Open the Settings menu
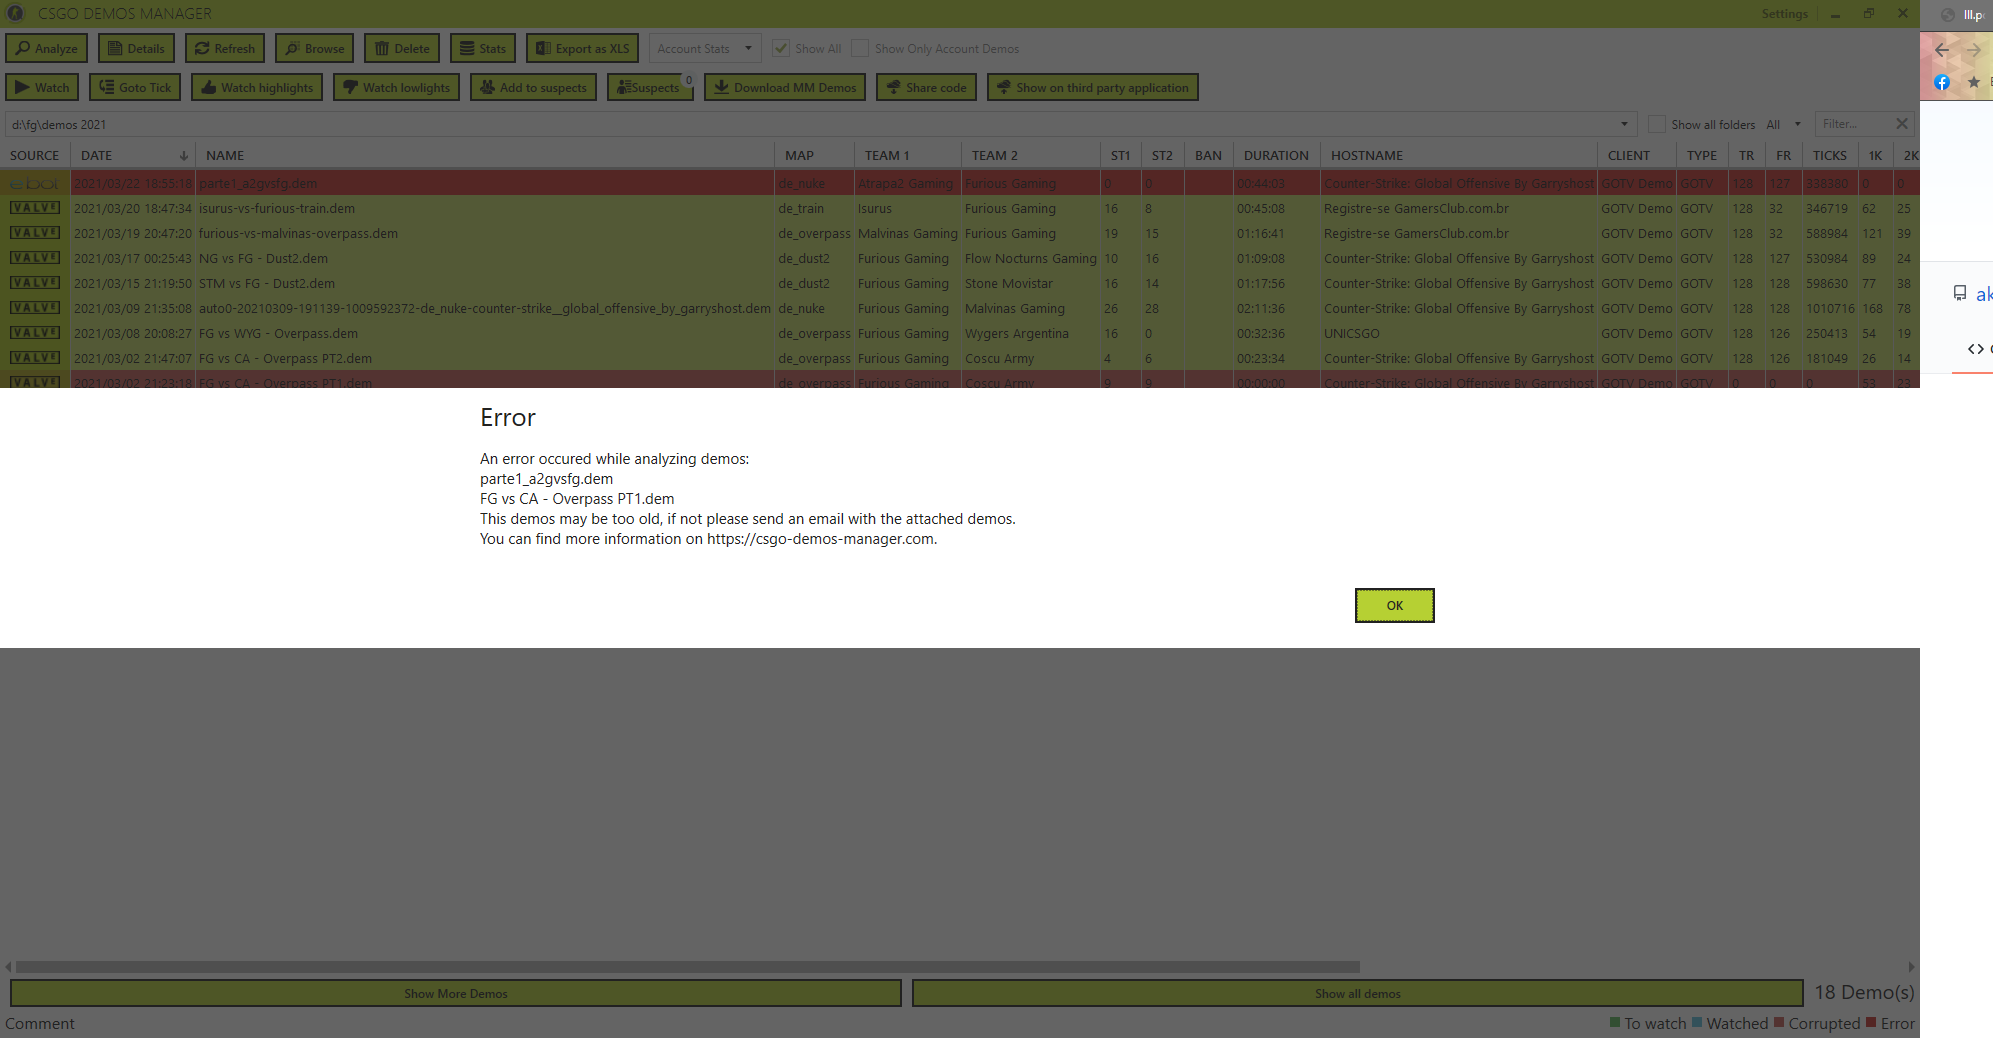The width and height of the screenshot is (1993, 1038). [x=1785, y=13]
